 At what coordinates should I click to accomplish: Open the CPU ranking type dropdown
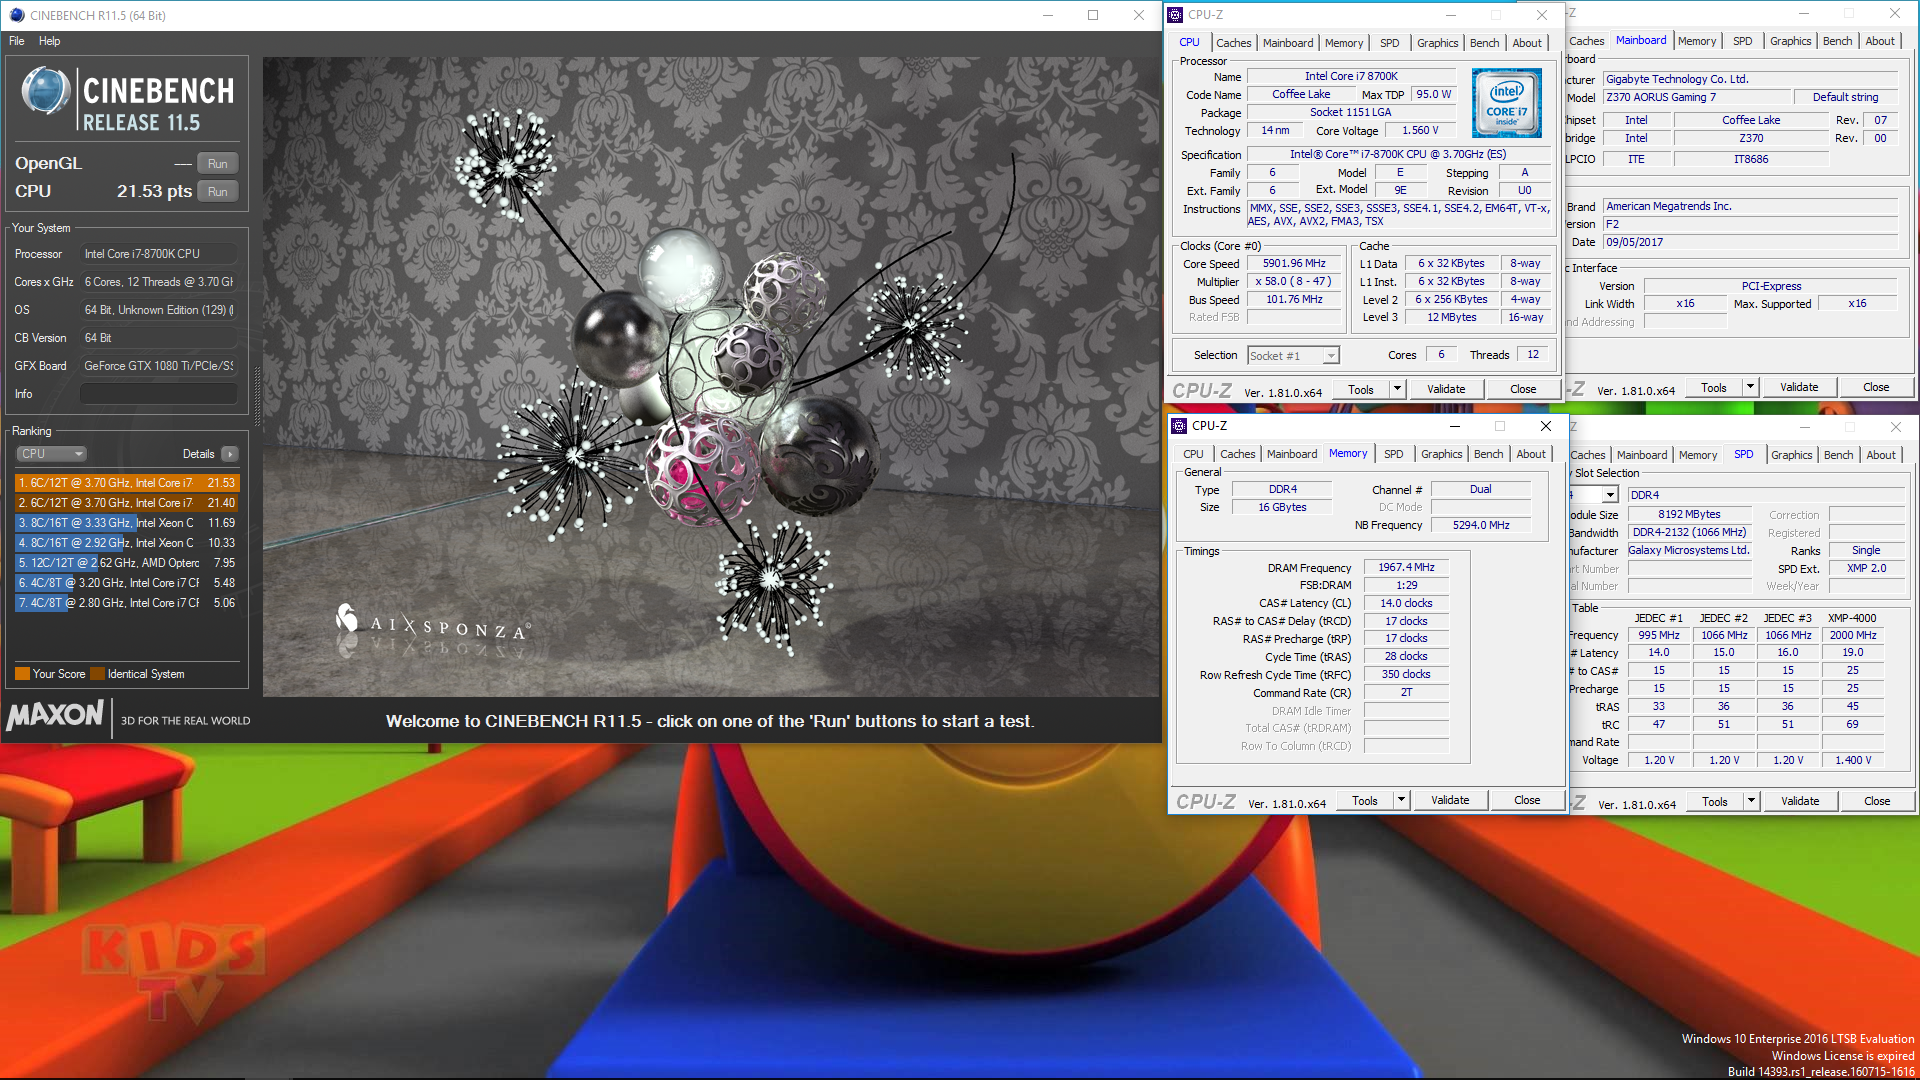click(52, 454)
